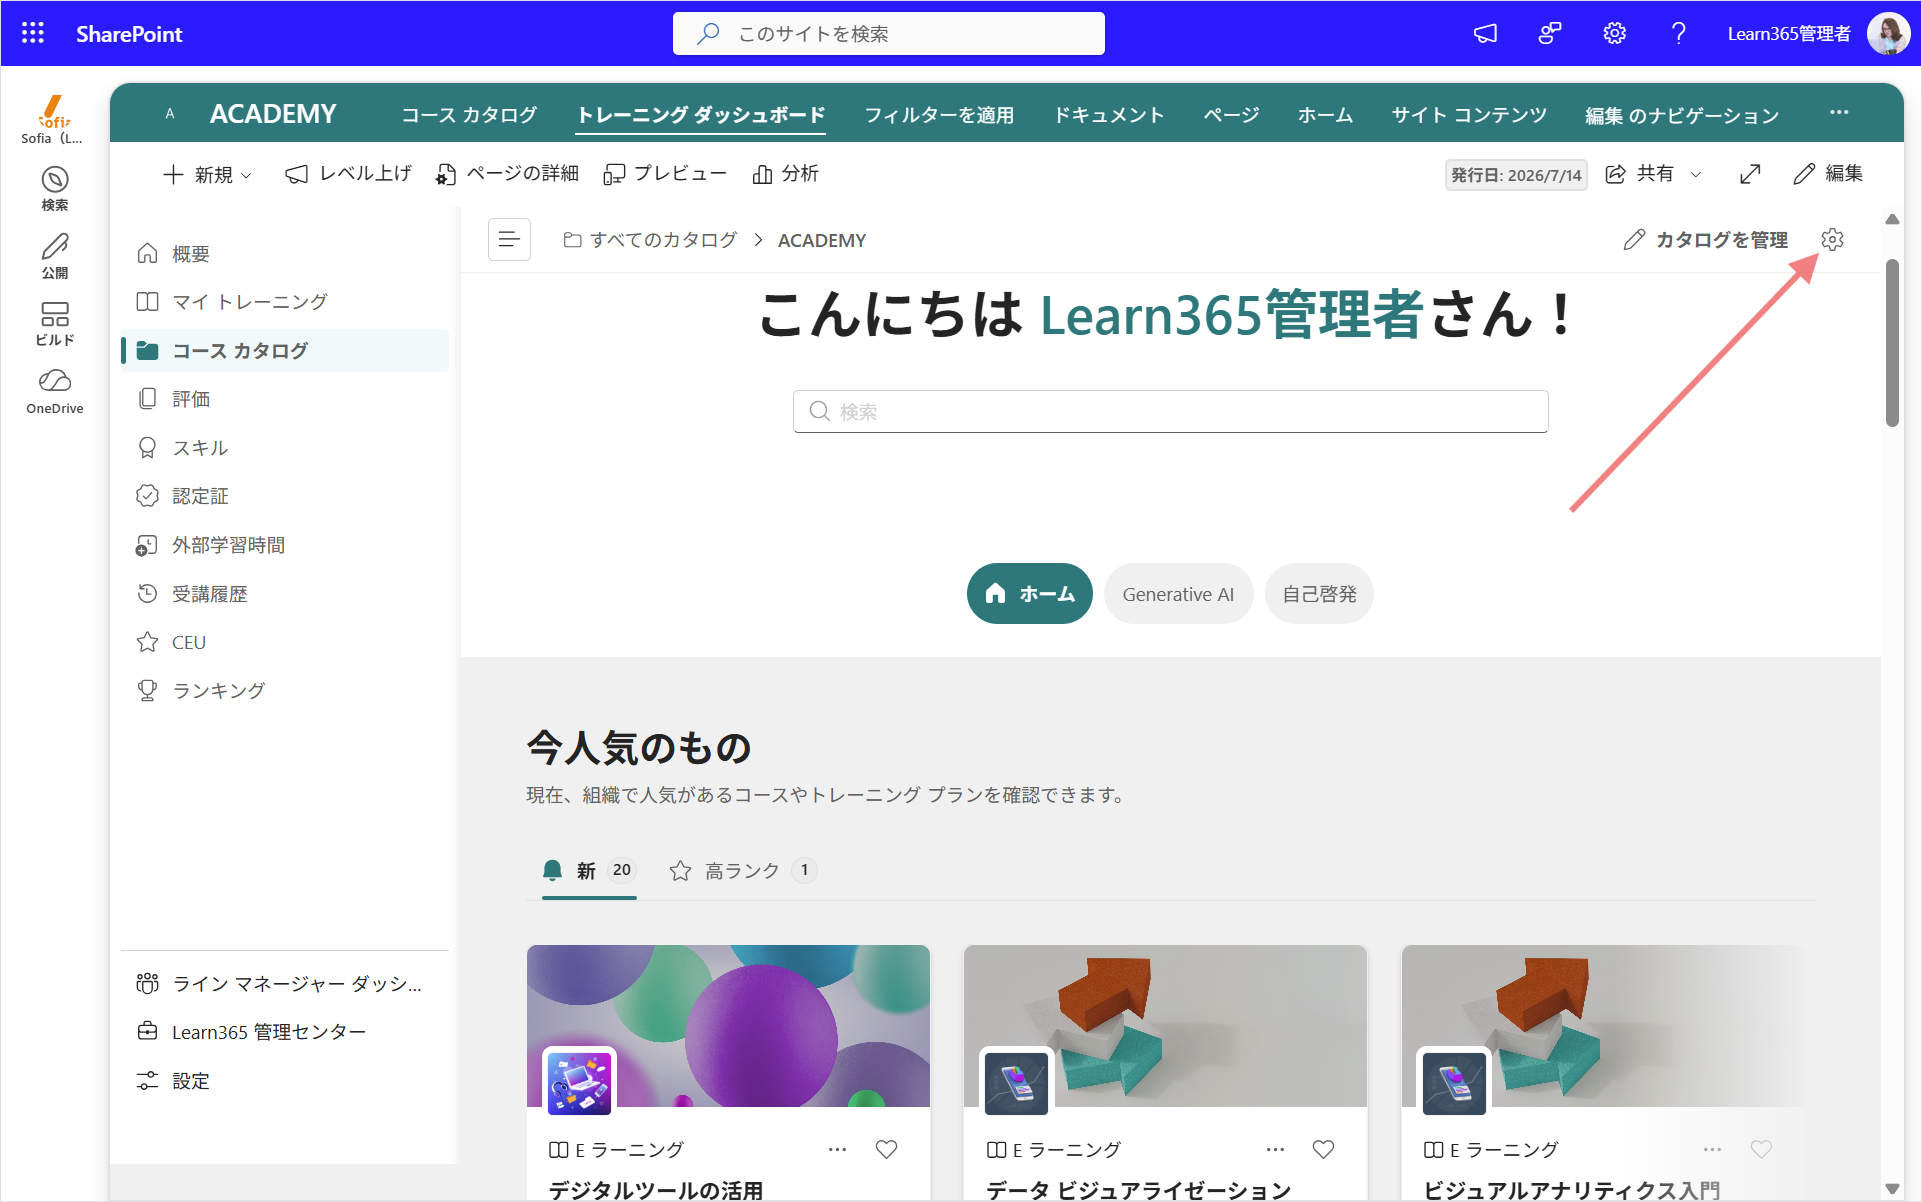
Task: Click the vertical scrollbar thumb on the page
Action: click(x=1892, y=343)
